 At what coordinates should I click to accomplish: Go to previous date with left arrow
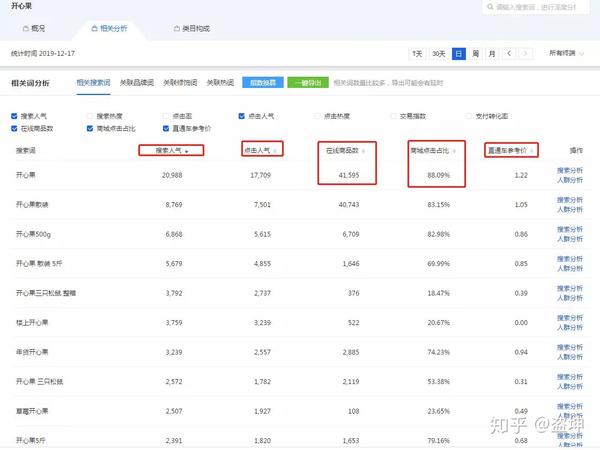[x=509, y=54]
